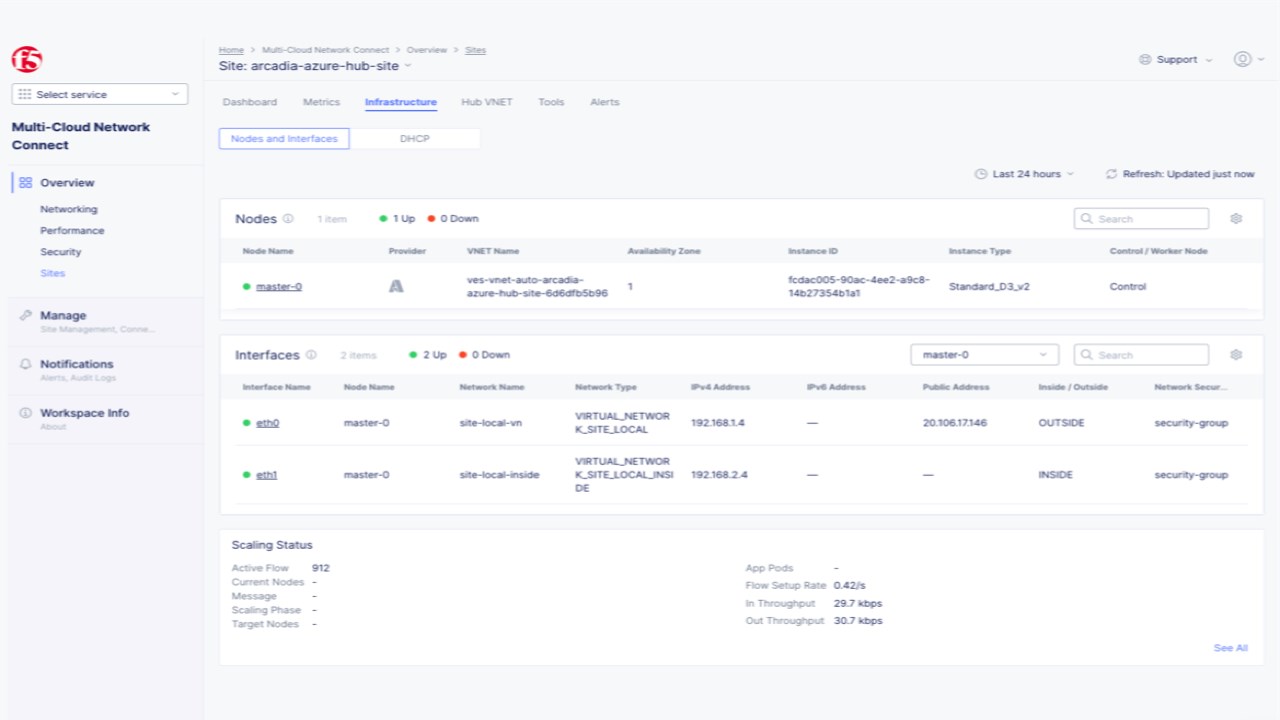Viewport: 1280px width, 720px height.
Task: Click the Availability Zone column header
Action: (x=664, y=251)
